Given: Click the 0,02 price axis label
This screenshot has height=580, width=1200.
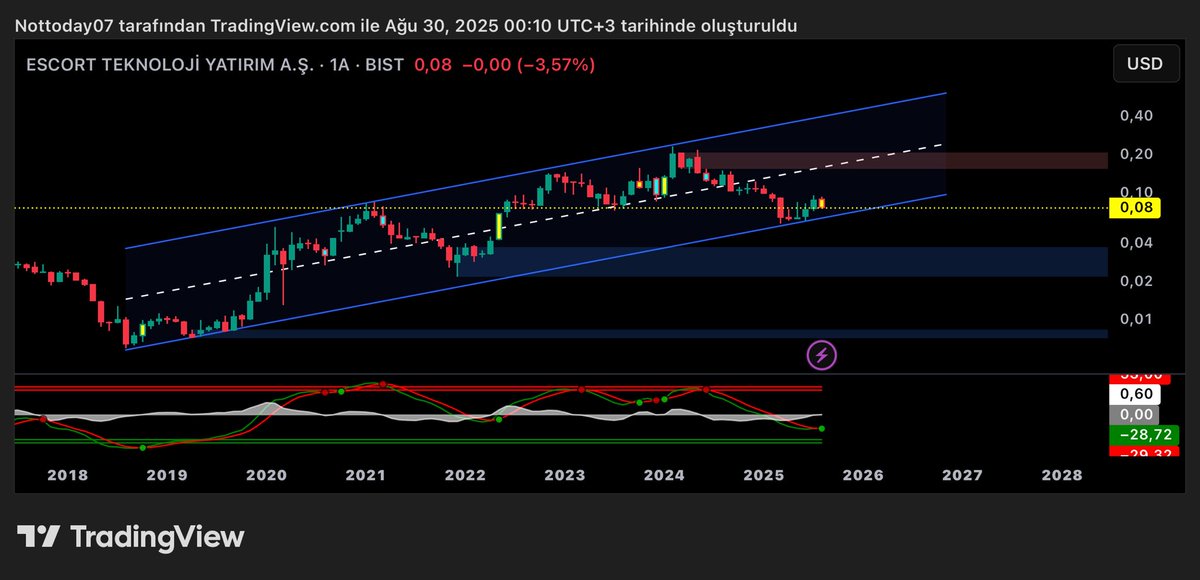Looking at the screenshot, I should pyautogui.click(x=1138, y=280).
